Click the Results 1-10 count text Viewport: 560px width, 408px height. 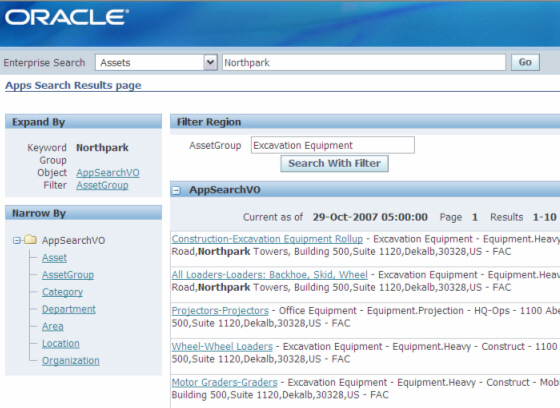pos(523,217)
